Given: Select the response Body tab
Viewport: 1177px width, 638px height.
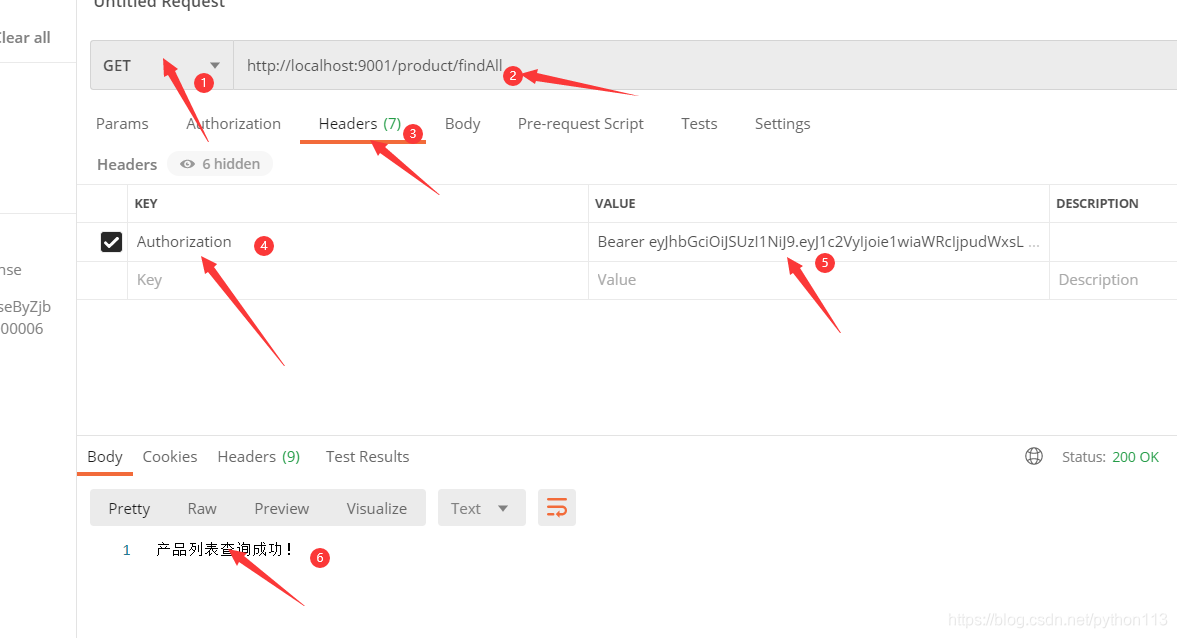Looking at the screenshot, I should click(x=105, y=456).
